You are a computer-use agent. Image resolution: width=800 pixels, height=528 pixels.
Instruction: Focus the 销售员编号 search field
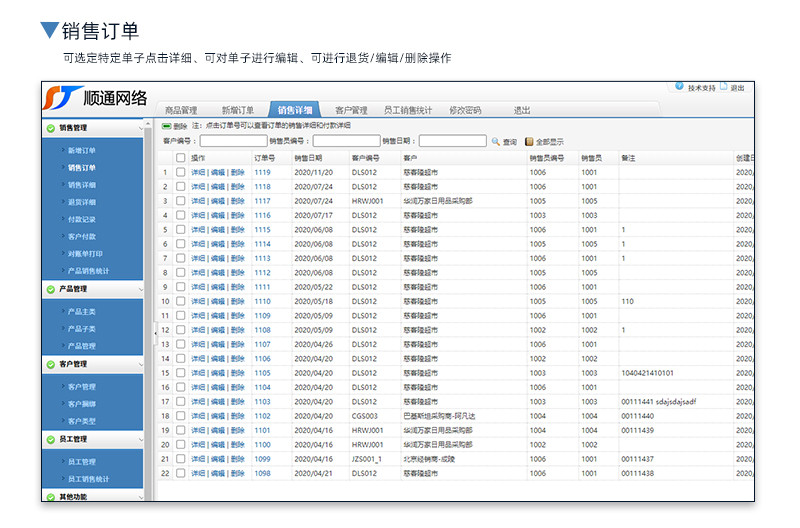[346, 141]
